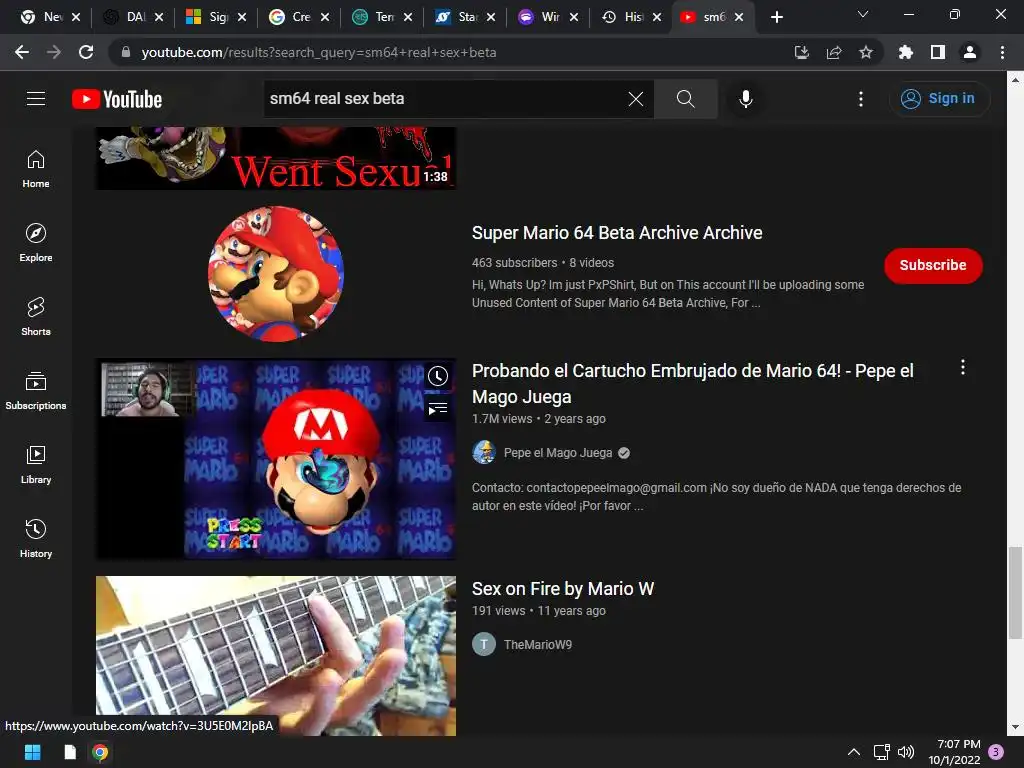Open the taskbar clock and date
The image size is (1024, 768).
(954, 752)
